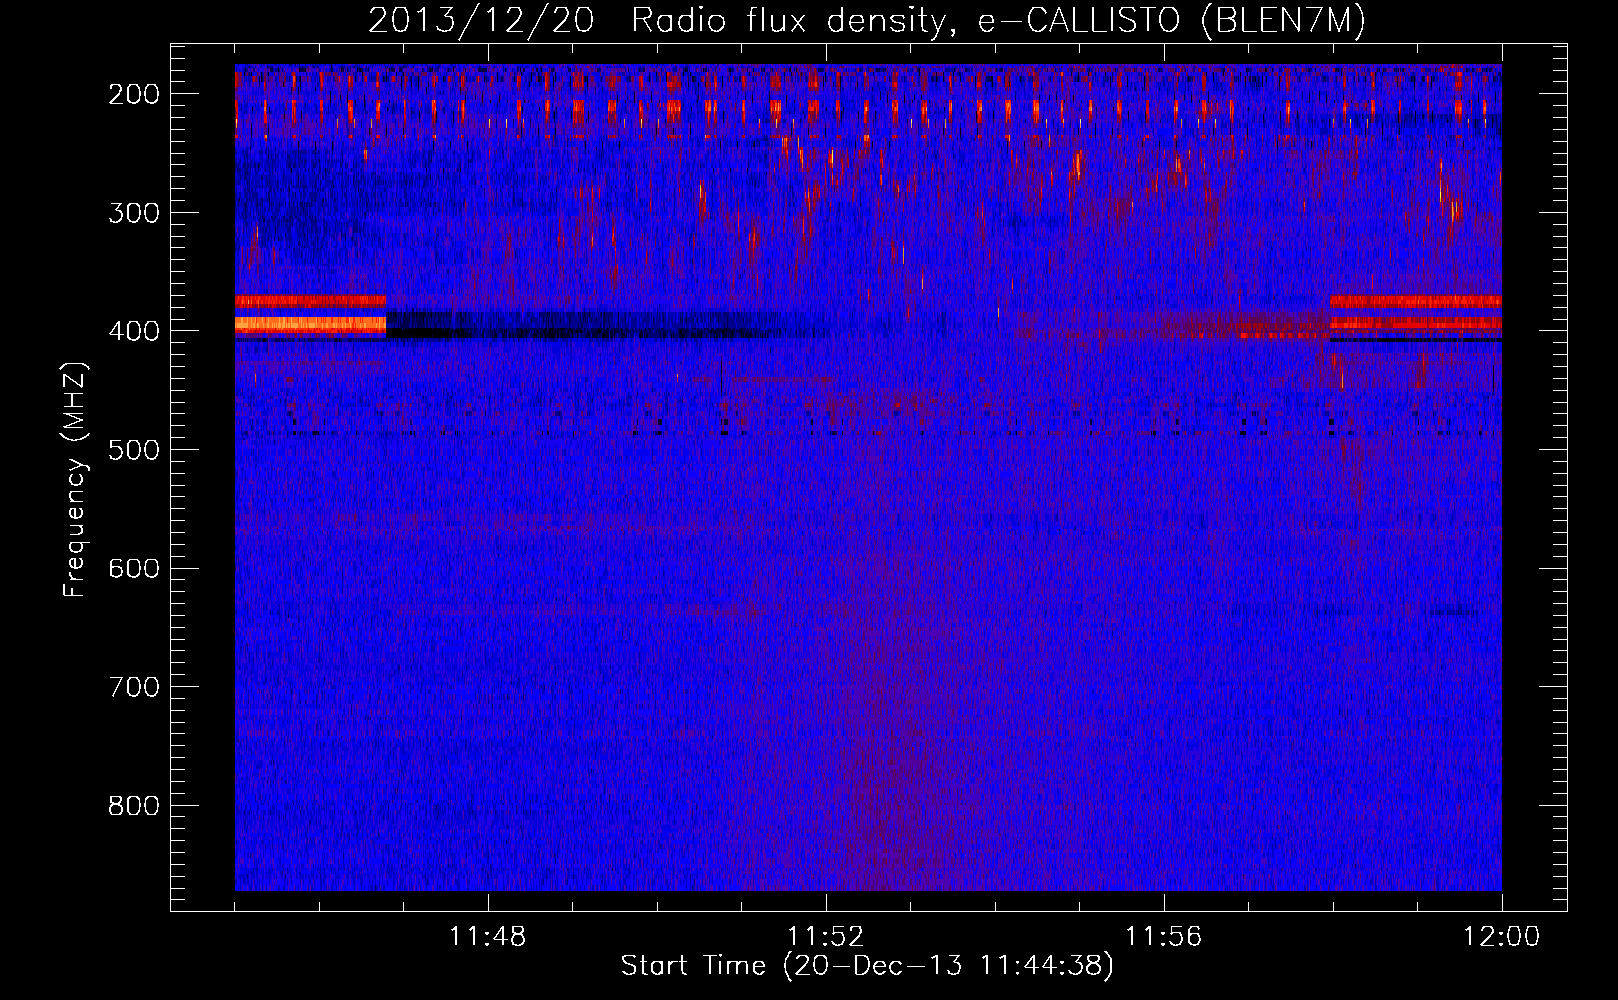Click the 400 frequency tick label
The image size is (1618, 1000).
point(133,331)
